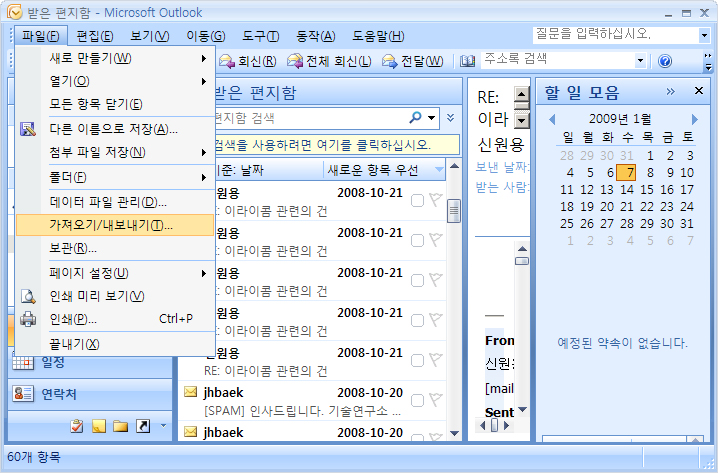Open the address book search dropdown arrow
Viewport: 718px width, 473px height.
[640, 60]
